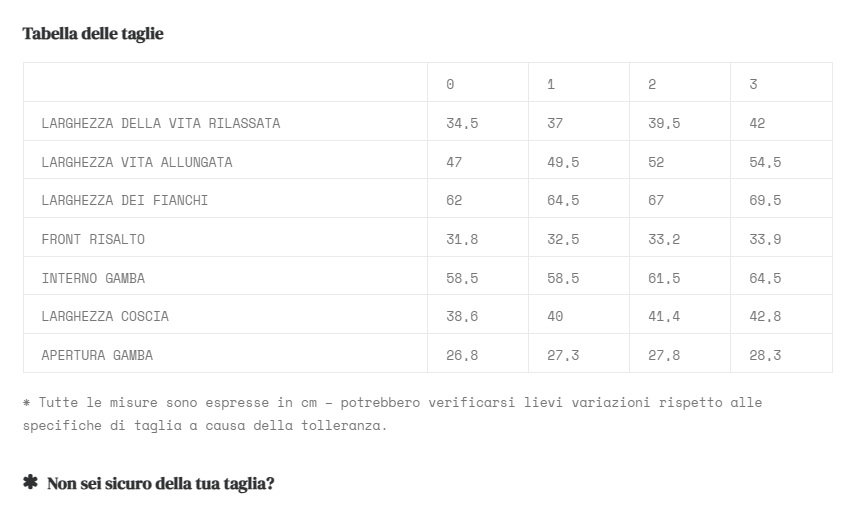
Task: Click the 'Interno gamba' row label
Action: click(93, 279)
